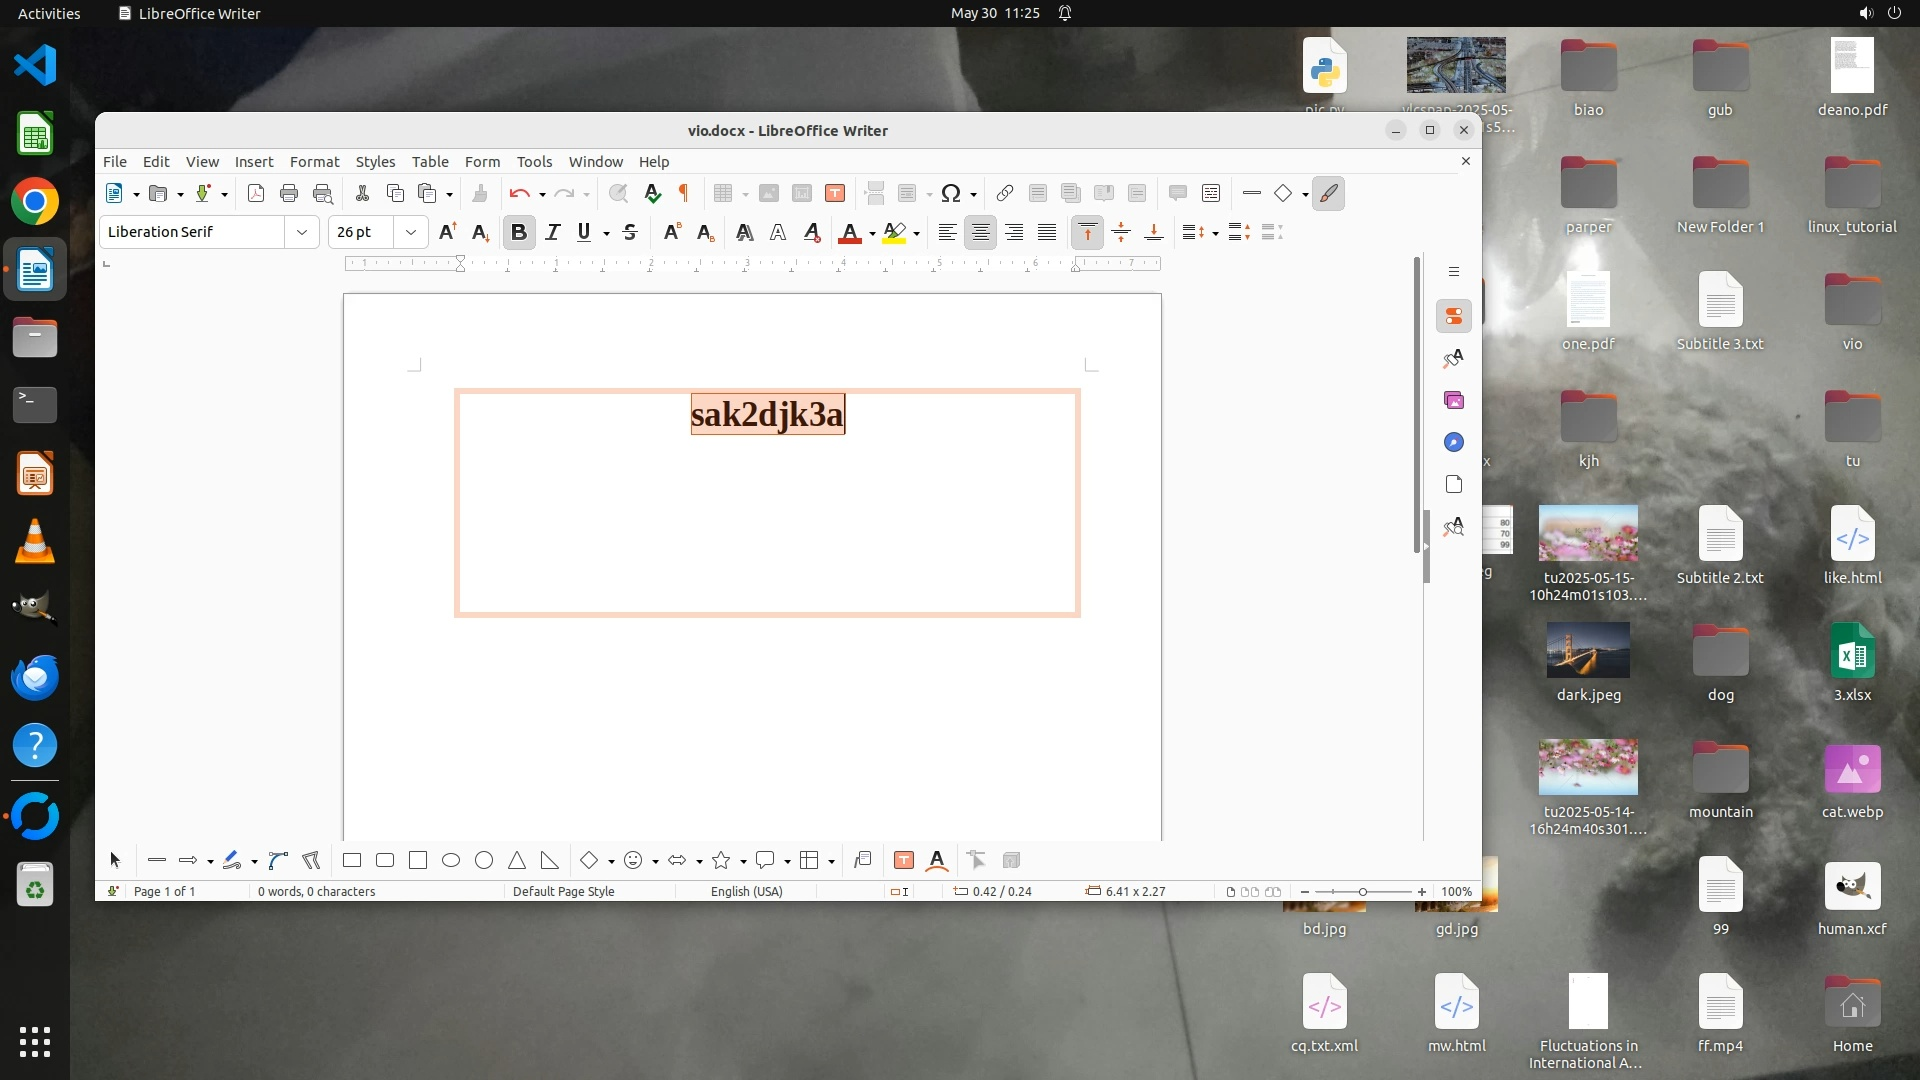
Task: Toggle formatting marks pilcrow button
Action: [x=684, y=193]
